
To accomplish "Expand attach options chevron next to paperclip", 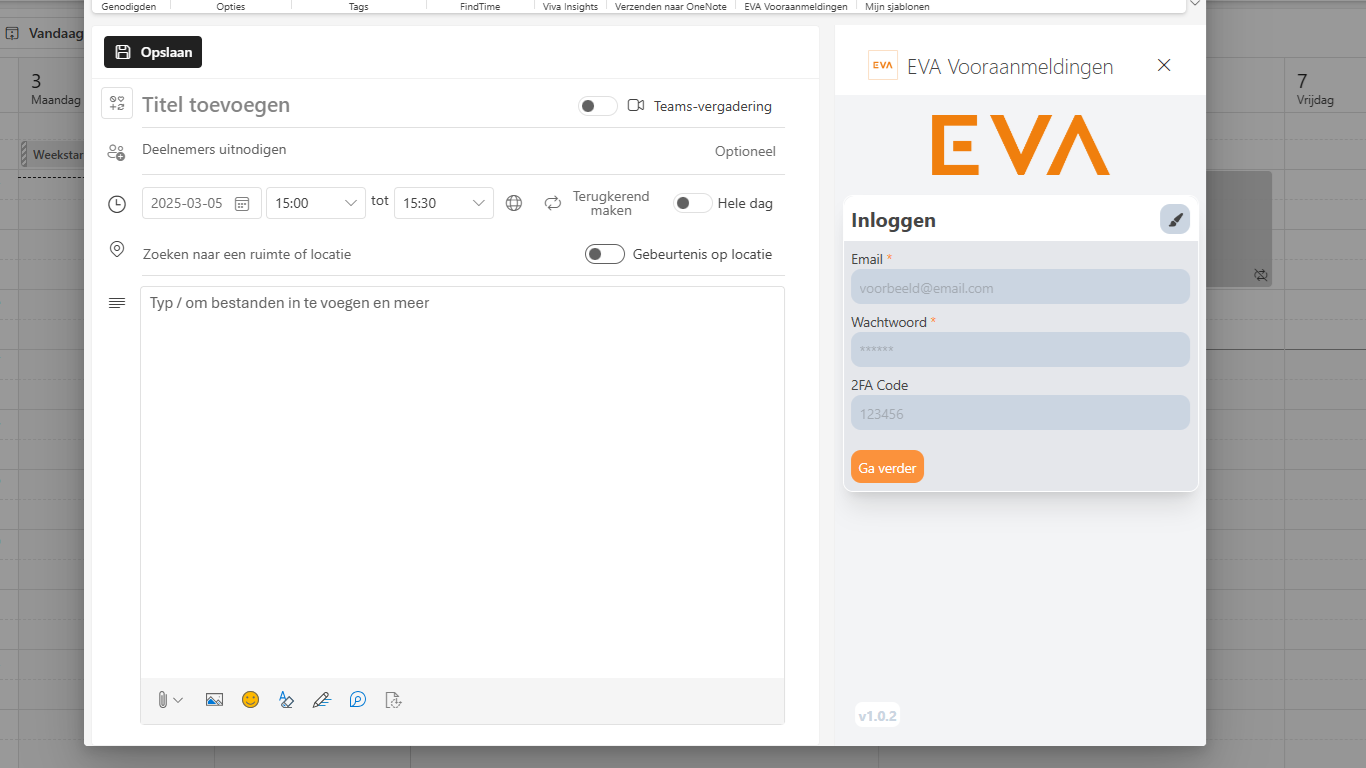I will pyautogui.click(x=178, y=700).
